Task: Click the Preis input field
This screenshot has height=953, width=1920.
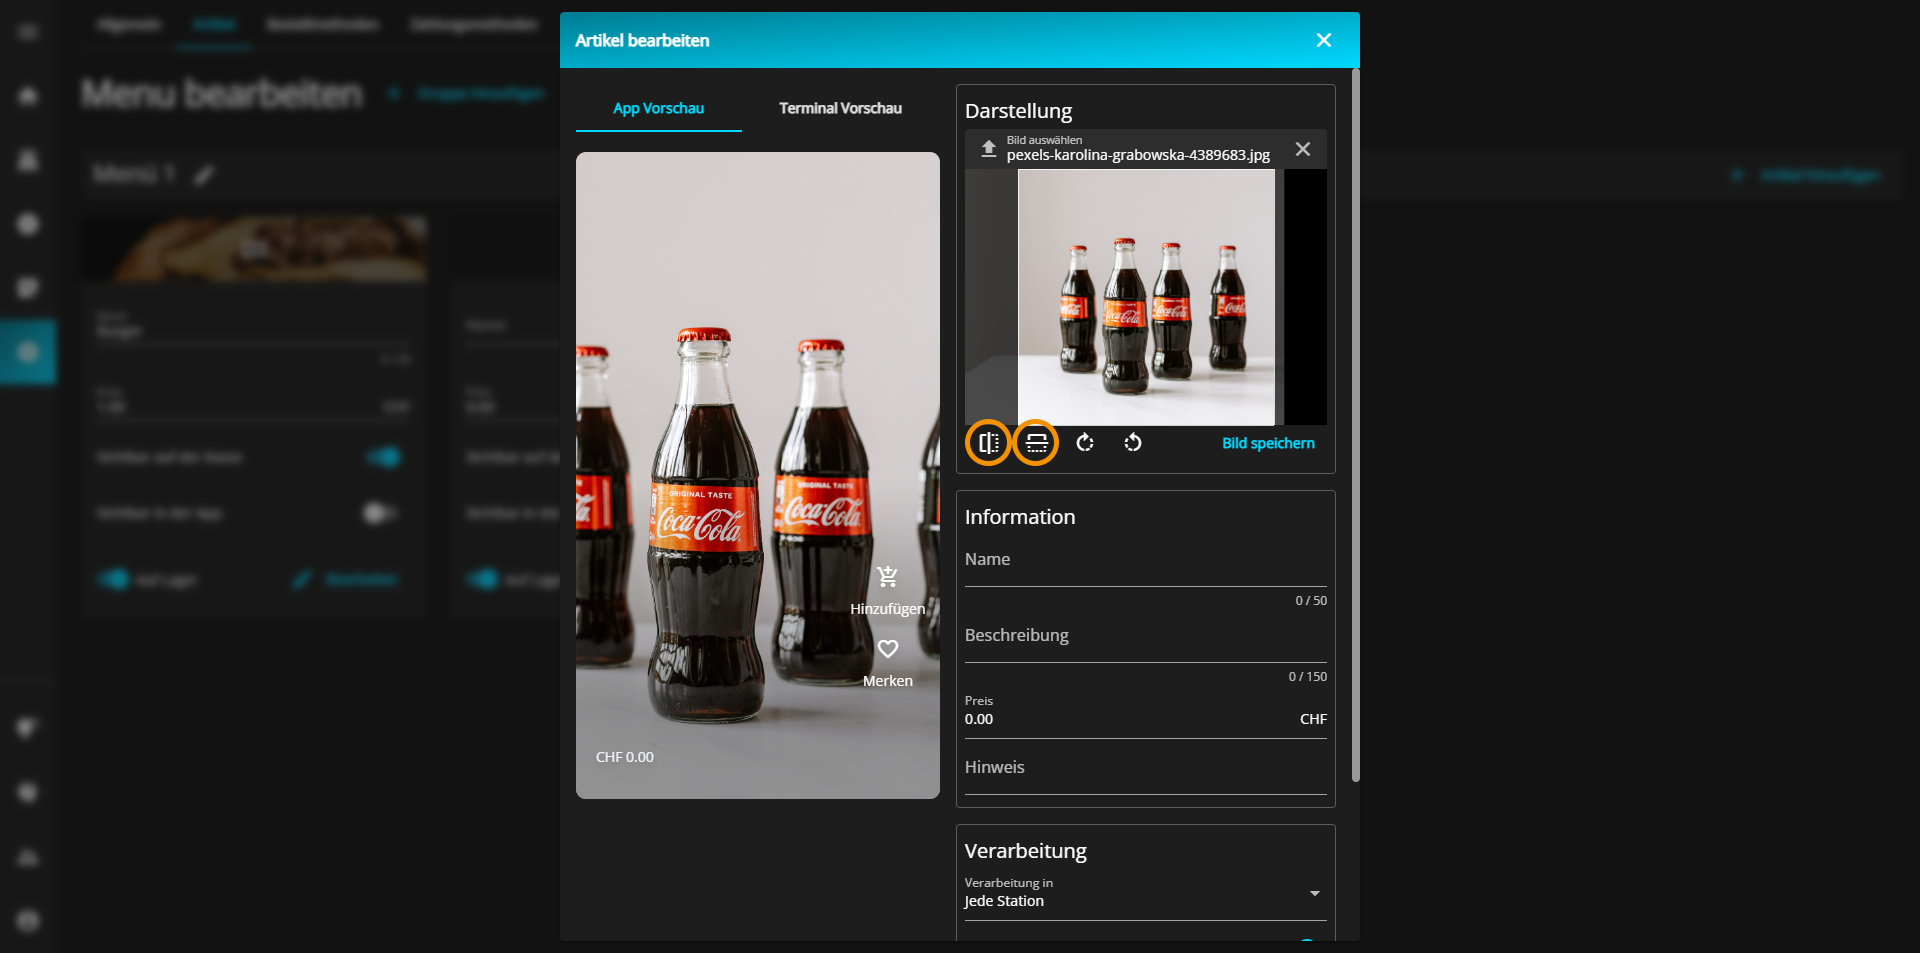Action: click(x=1146, y=715)
